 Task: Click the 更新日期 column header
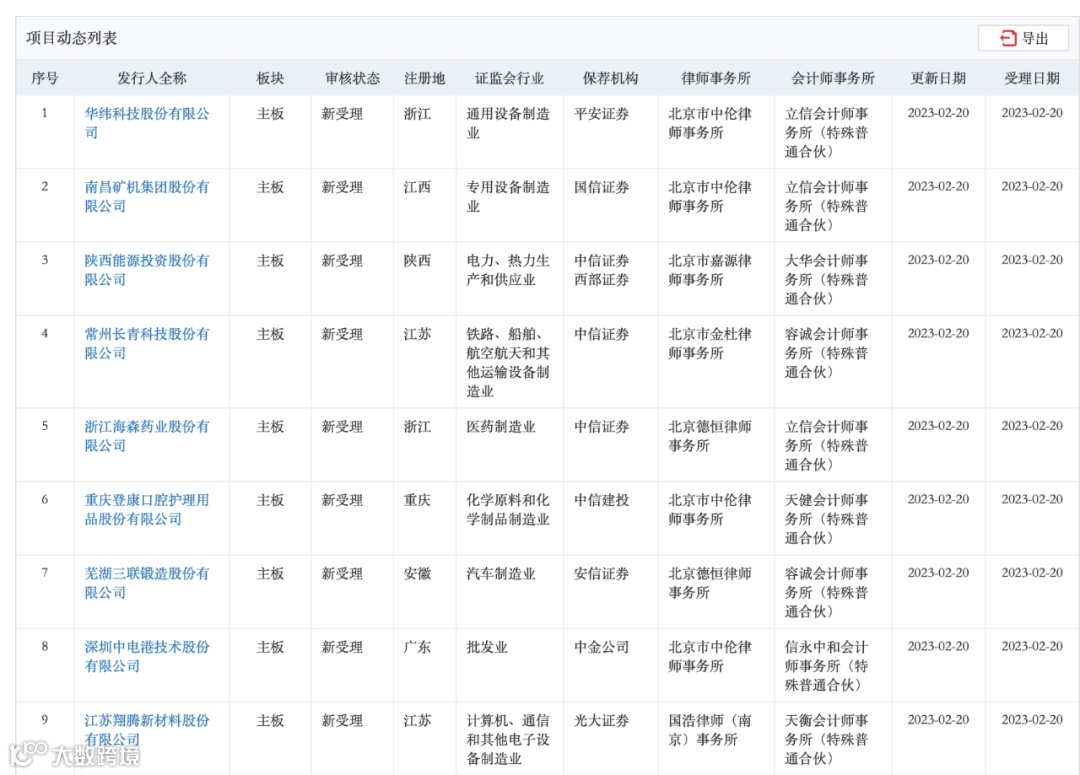[938, 79]
